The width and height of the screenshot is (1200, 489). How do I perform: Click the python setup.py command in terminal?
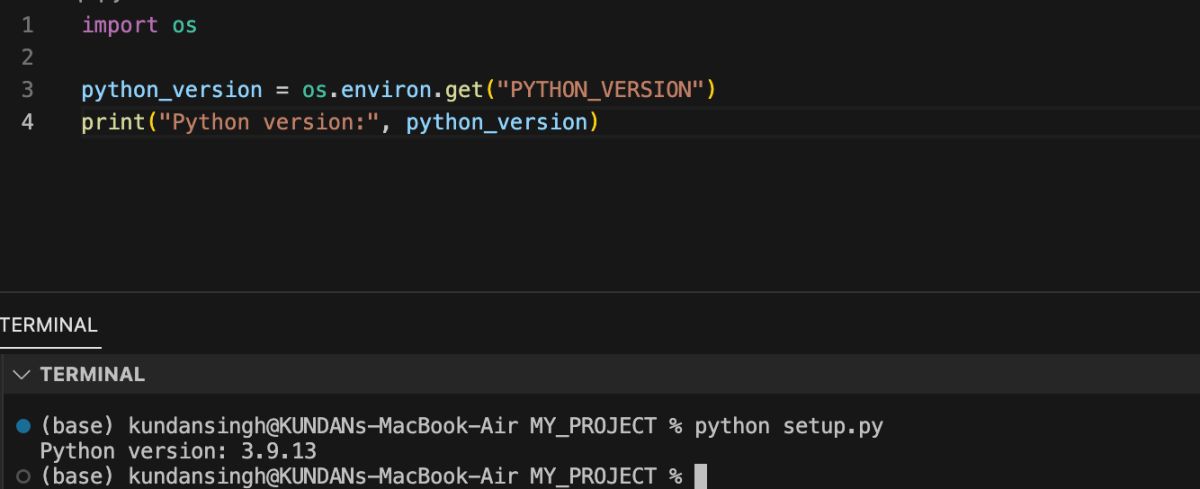(789, 426)
